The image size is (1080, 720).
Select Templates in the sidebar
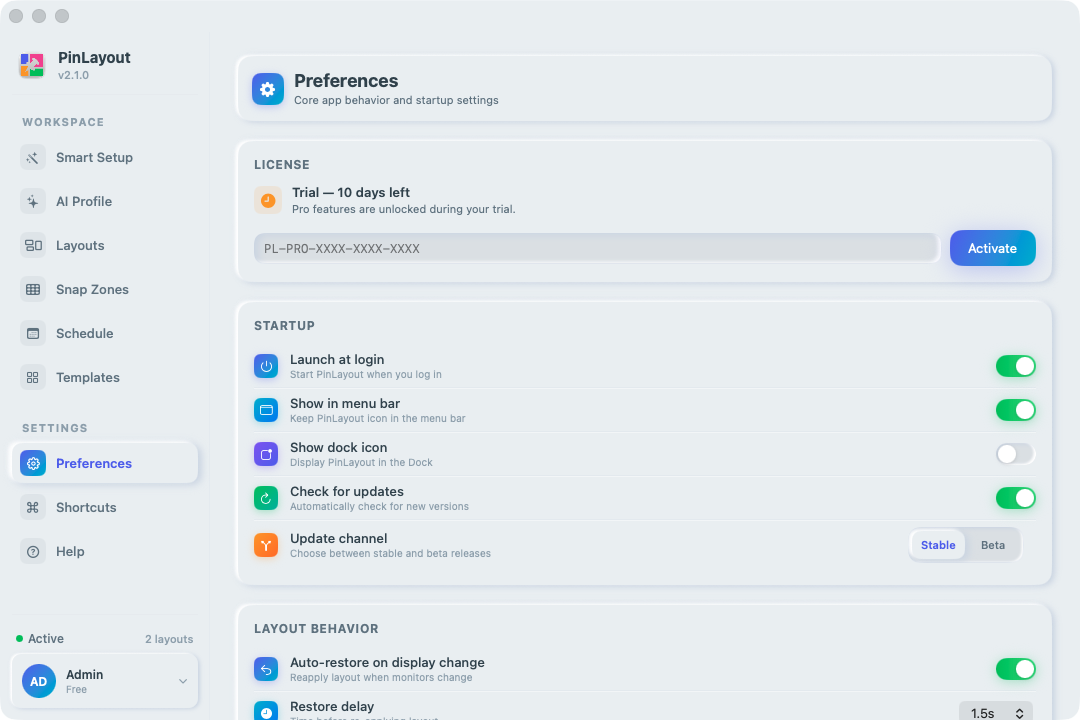coord(105,378)
